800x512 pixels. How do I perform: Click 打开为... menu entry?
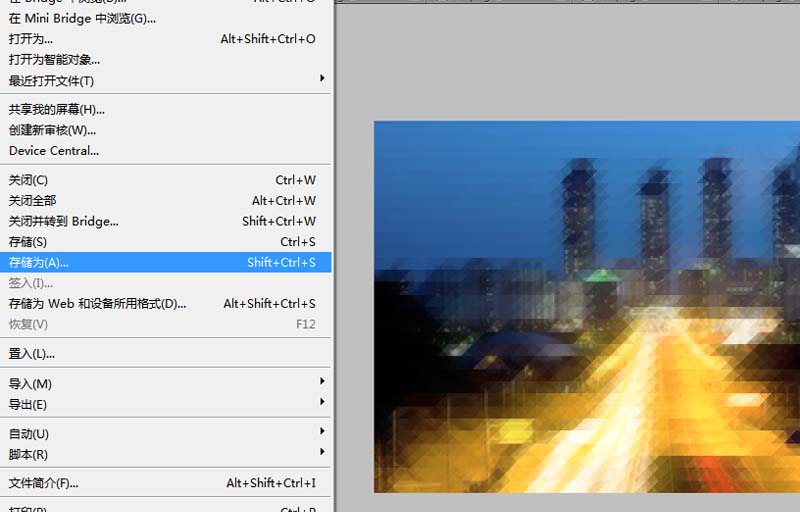click(x=165, y=39)
